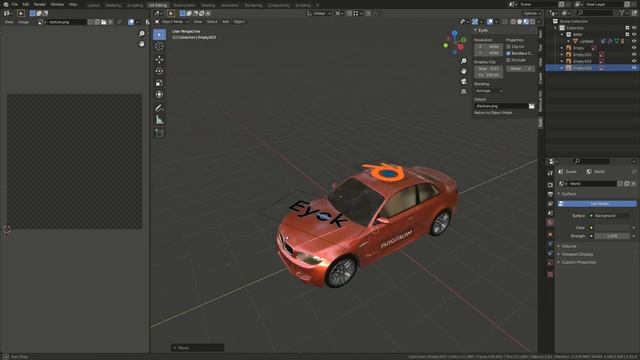Click the image editor zoom magnifier icon
Image resolution: width=640 pixels, height=360 pixels.
[142, 33]
